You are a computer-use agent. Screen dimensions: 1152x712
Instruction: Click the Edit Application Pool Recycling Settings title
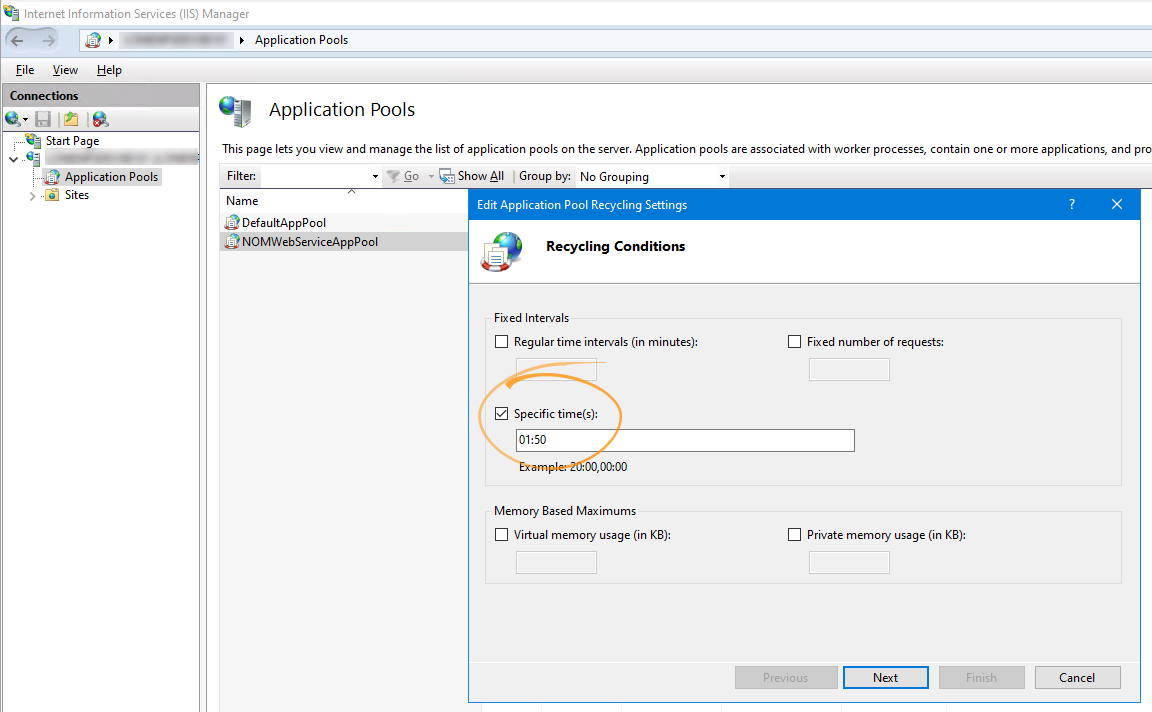point(582,204)
